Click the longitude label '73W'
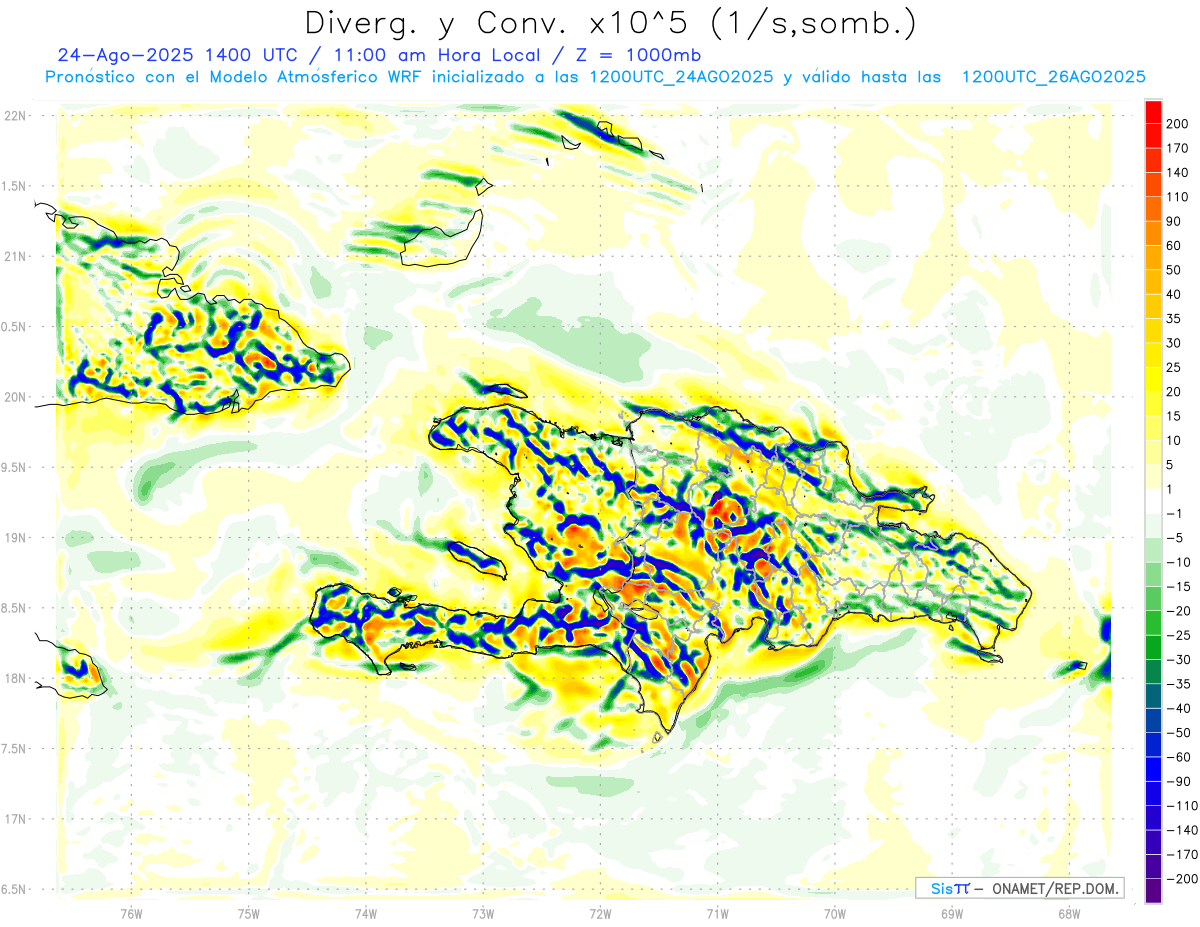This screenshot has width=1200, height=927. point(483,912)
